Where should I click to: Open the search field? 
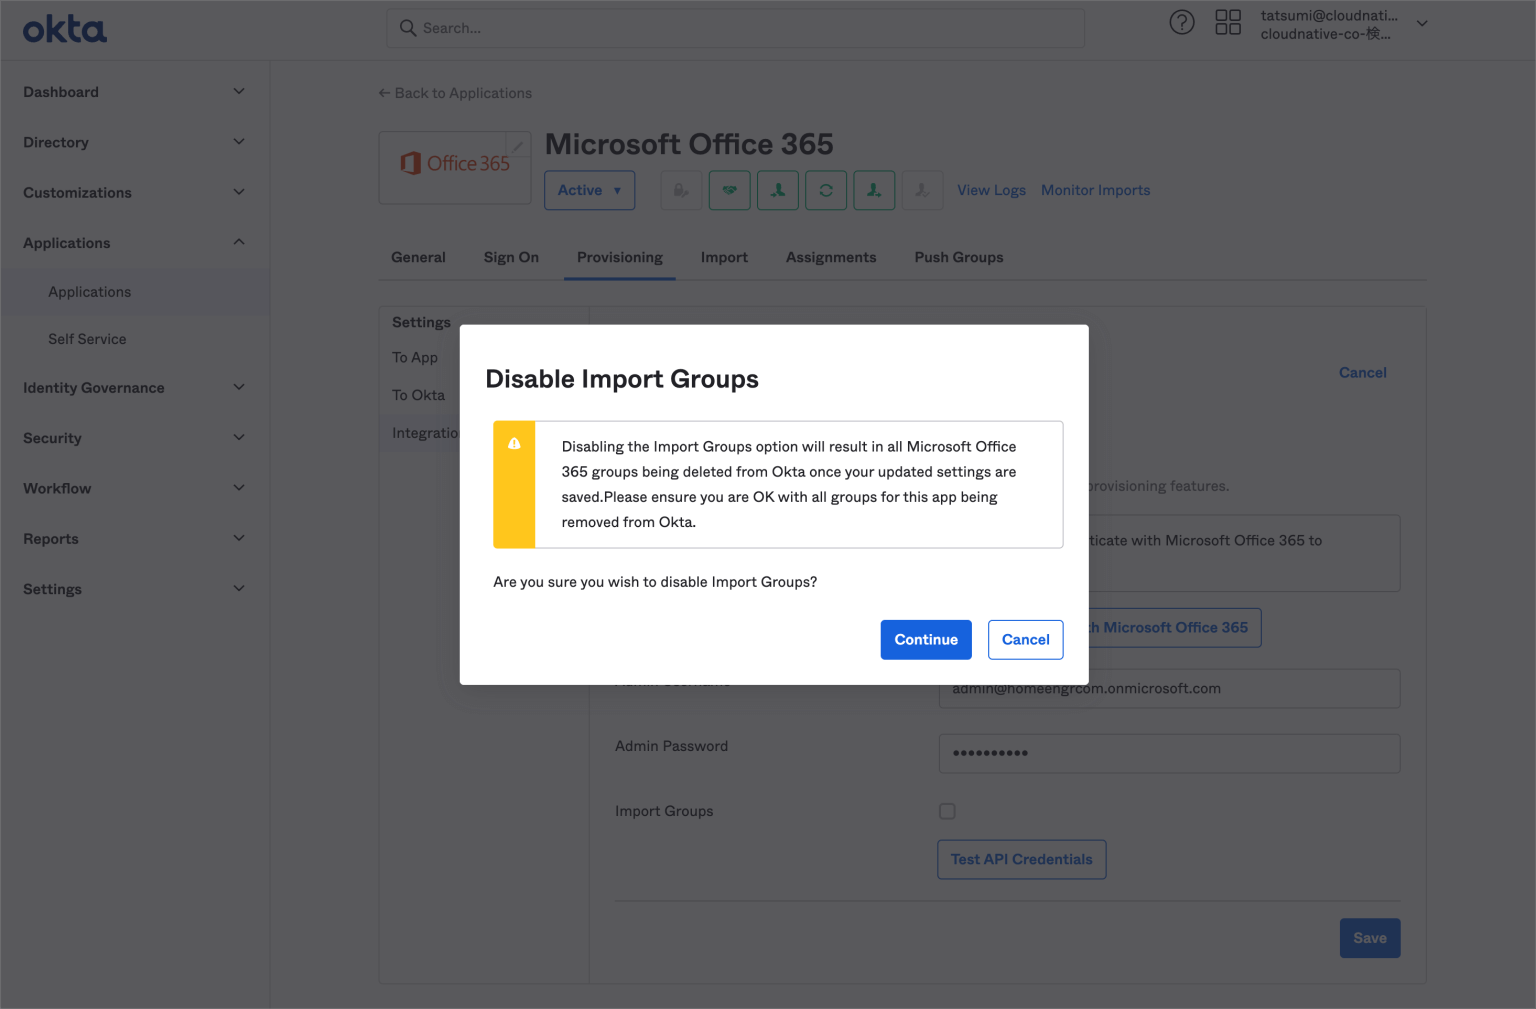(735, 28)
